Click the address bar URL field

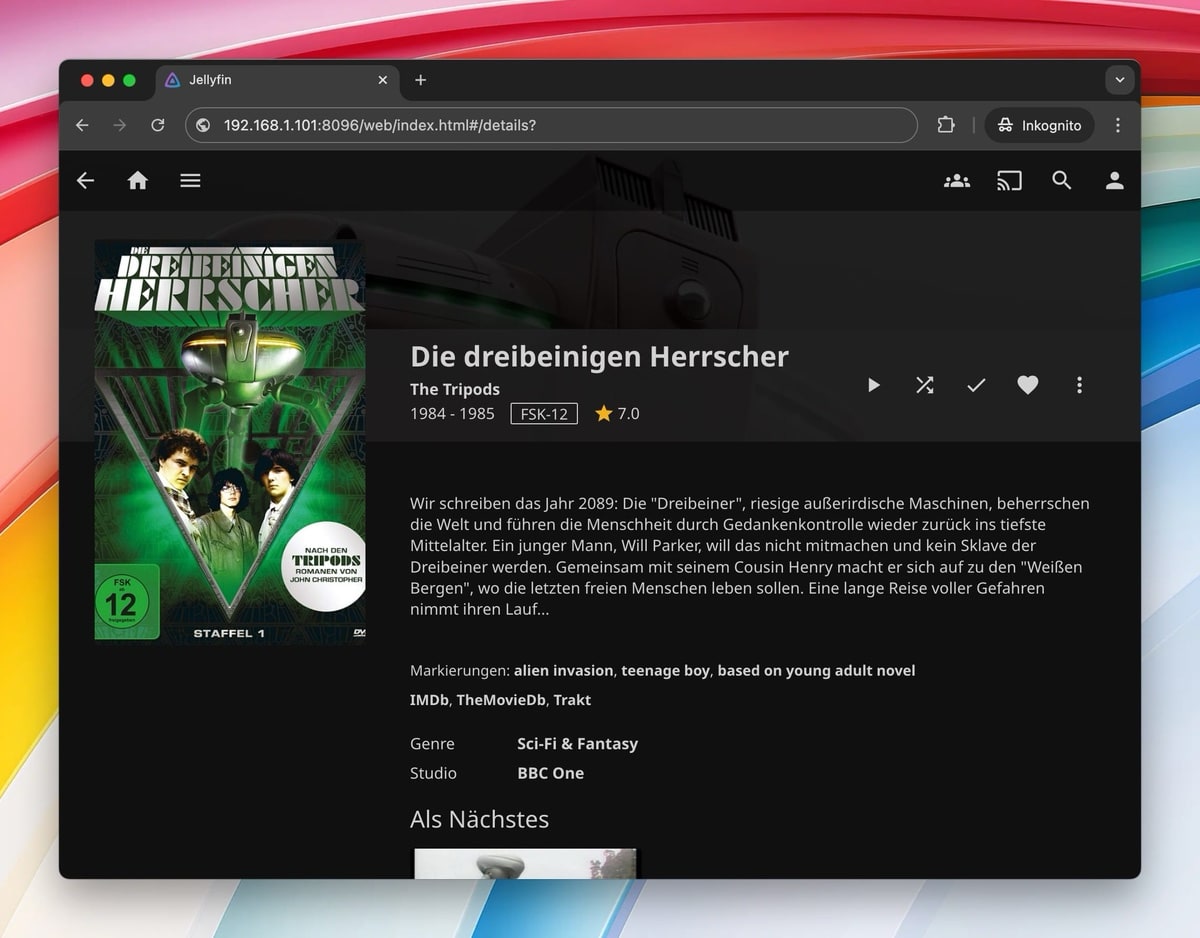[551, 125]
